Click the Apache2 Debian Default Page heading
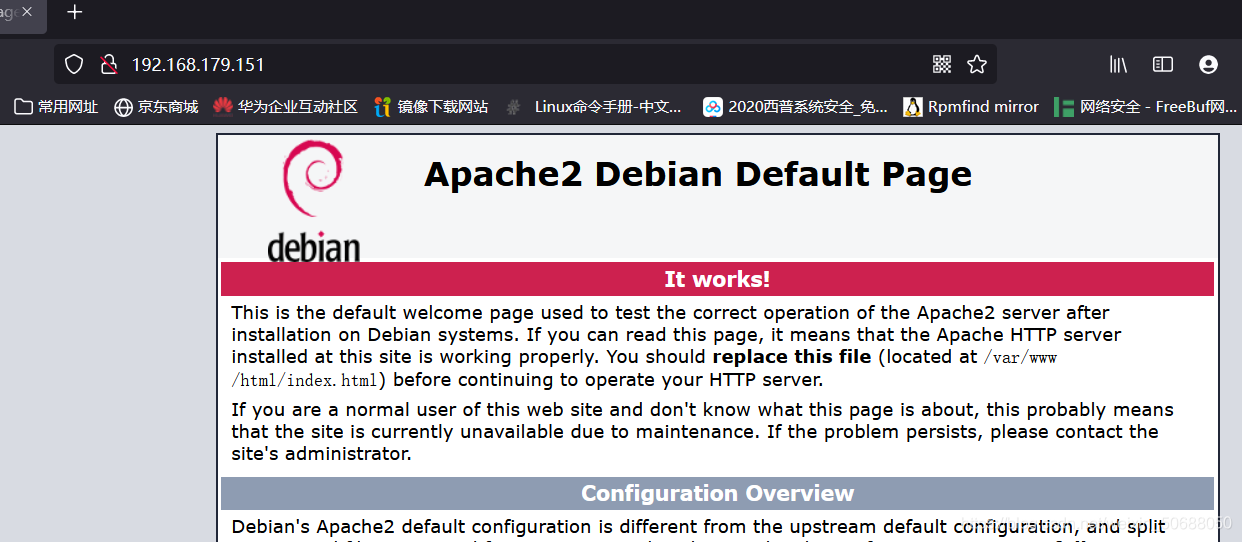This screenshot has height=542, width=1242. [698, 174]
